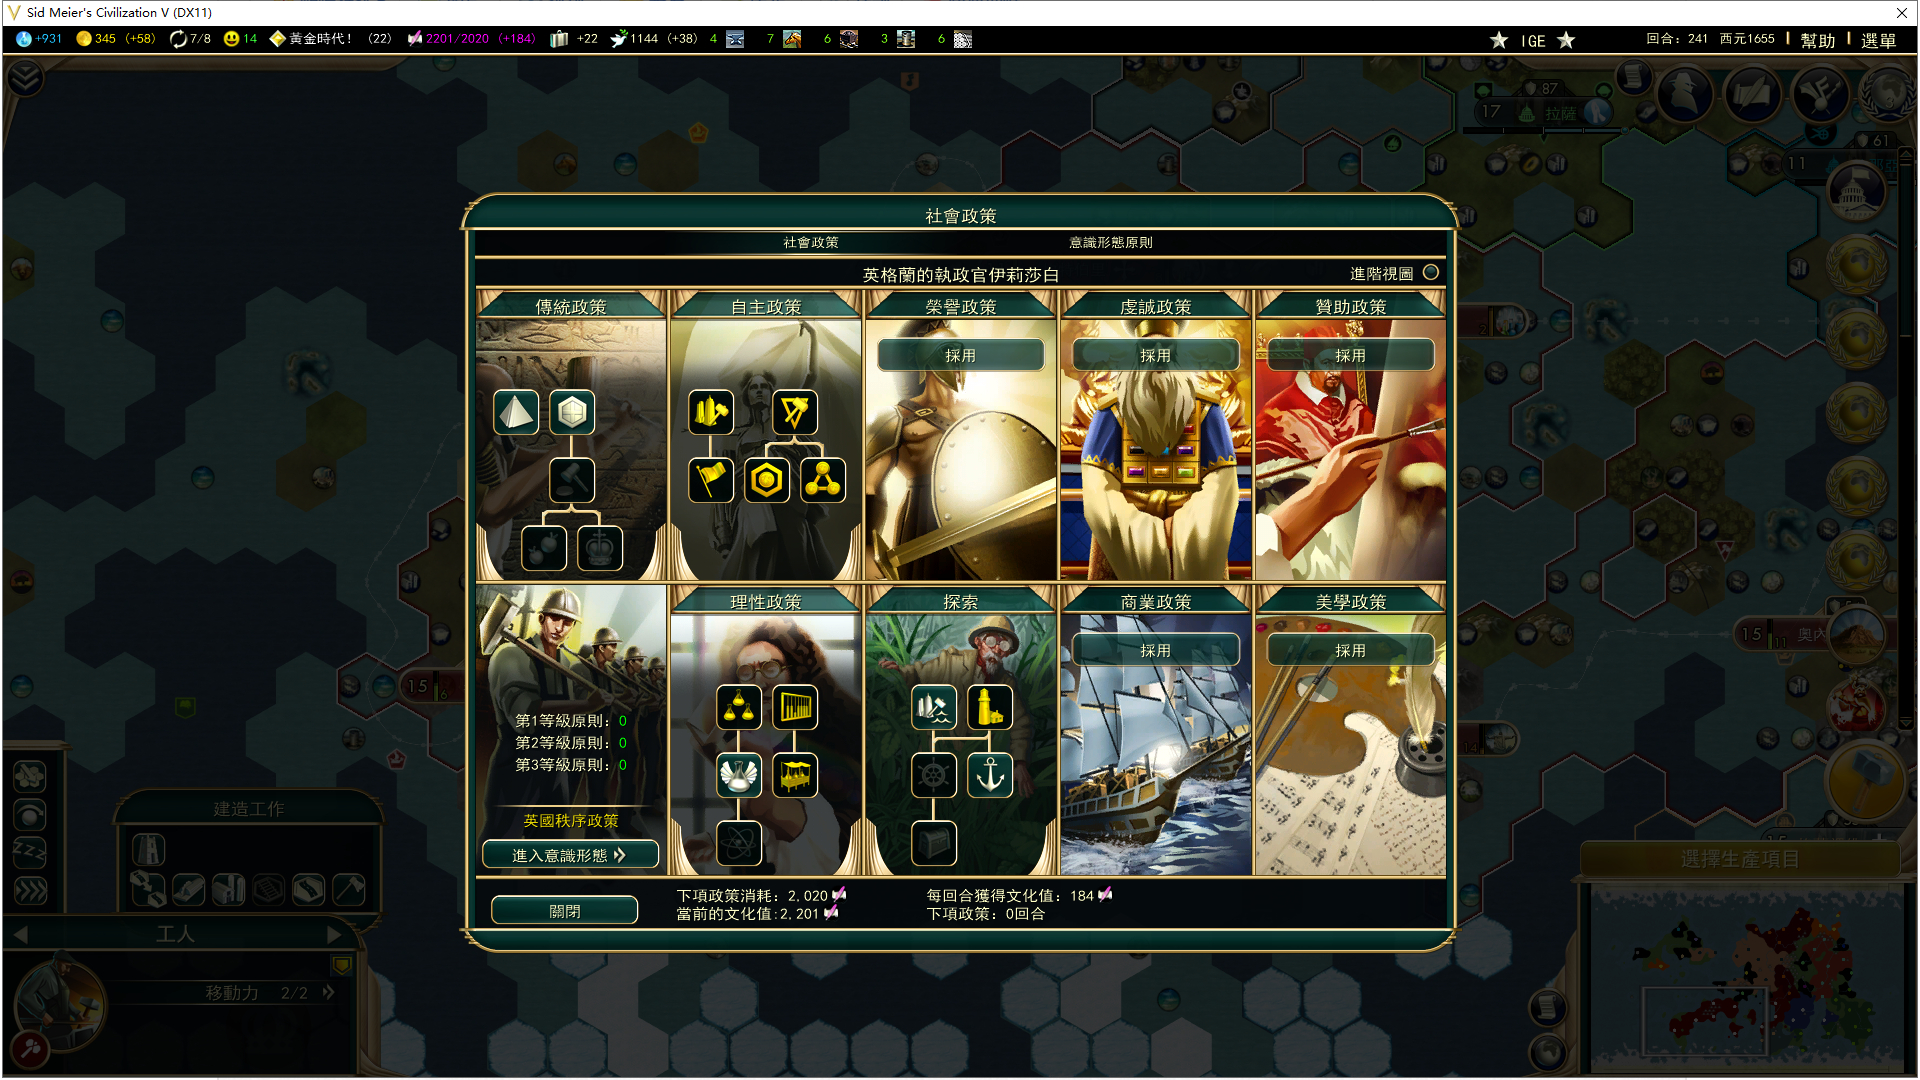Expand the top-left notification chevron

click(25, 78)
